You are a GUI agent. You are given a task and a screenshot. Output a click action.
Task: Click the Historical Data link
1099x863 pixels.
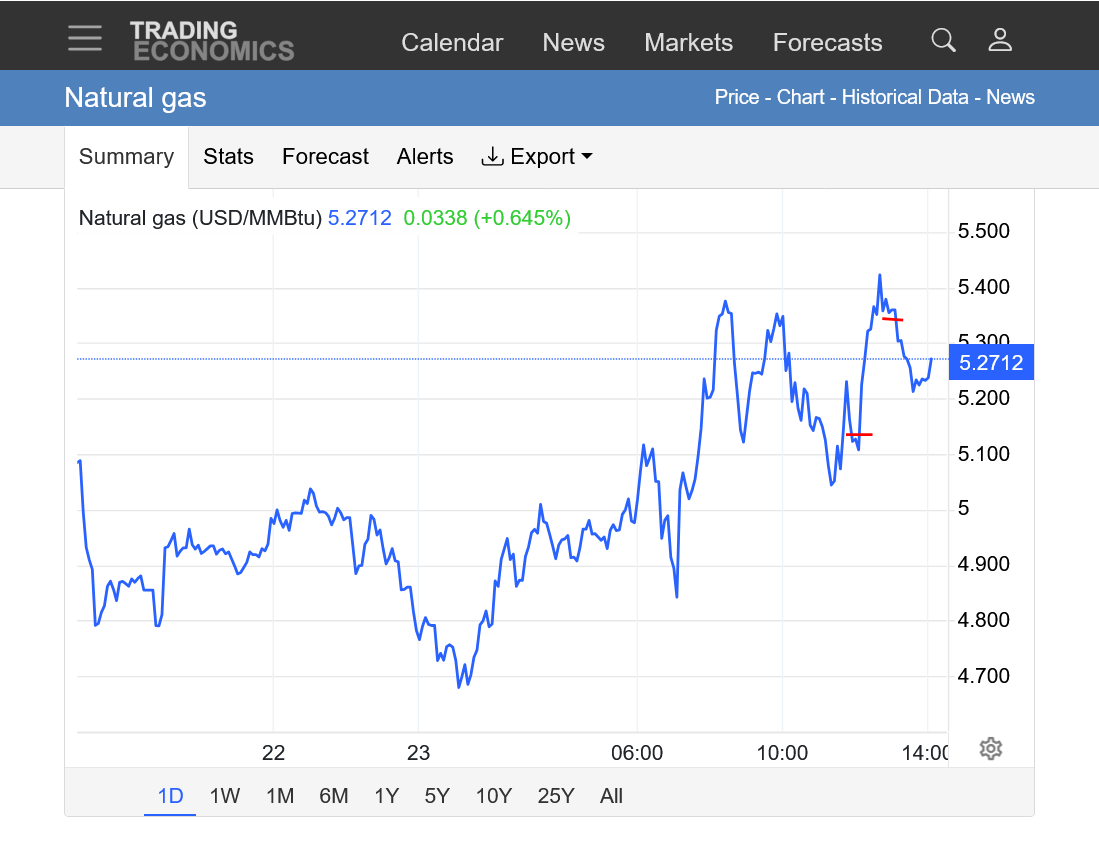[x=904, y=97]
